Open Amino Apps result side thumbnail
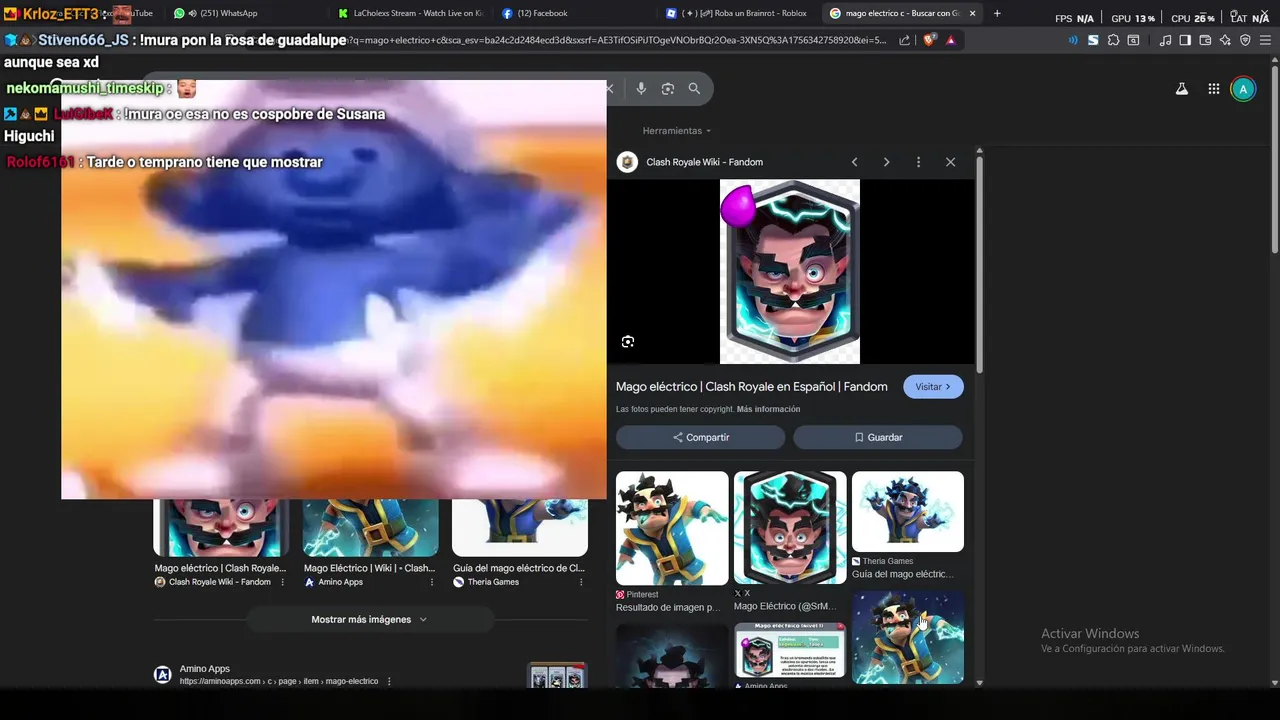 (557, 676)
